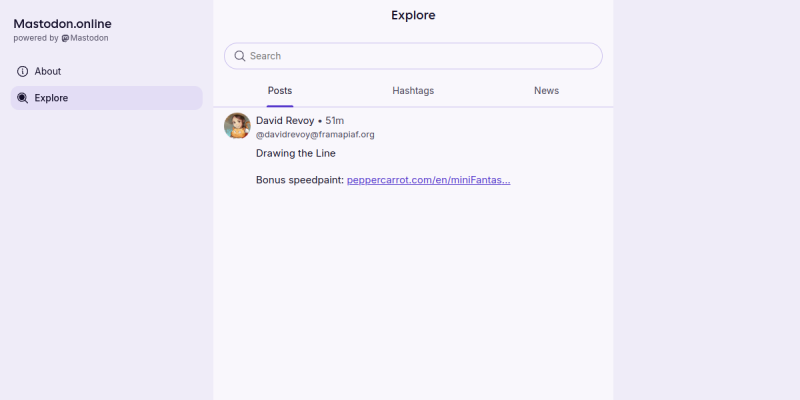Image resolution: width=800 pixels, height=400 pixels.
Task: Open the Mastodon.online site title
Action: click(x=62, y=24)
